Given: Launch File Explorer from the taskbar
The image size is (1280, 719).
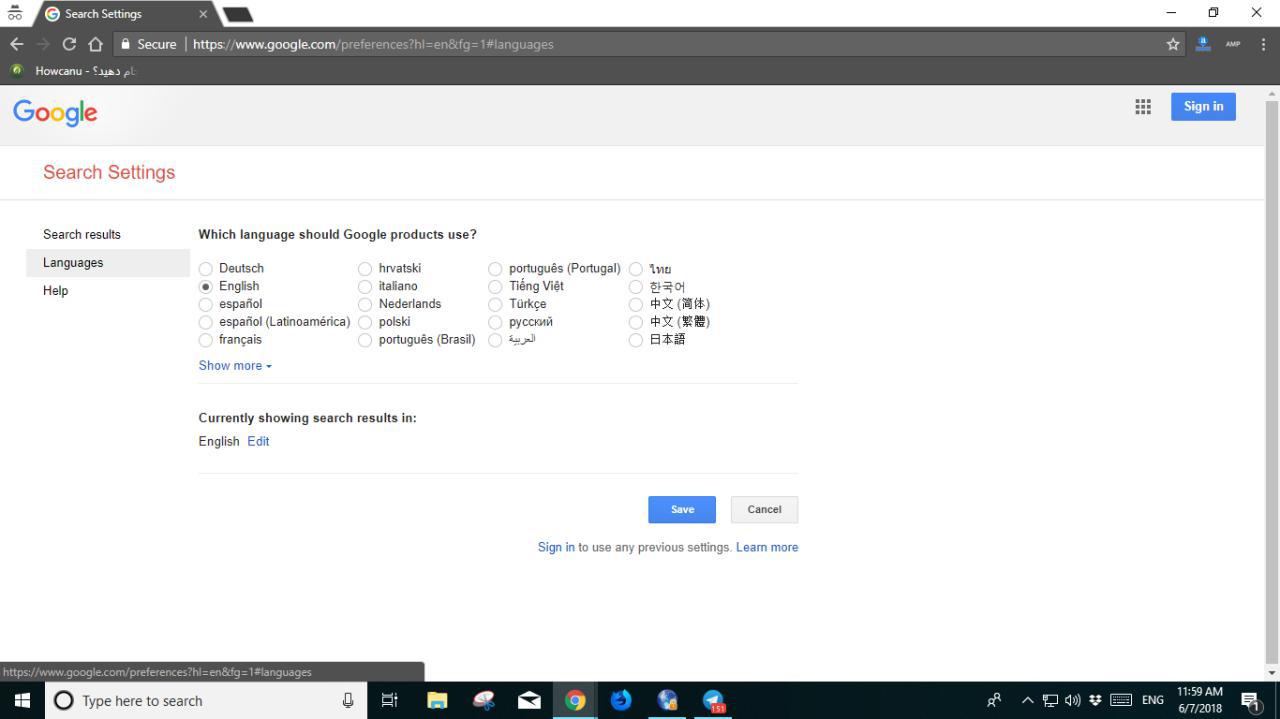Looking at the screenshot, I should [x=437, y=700].
